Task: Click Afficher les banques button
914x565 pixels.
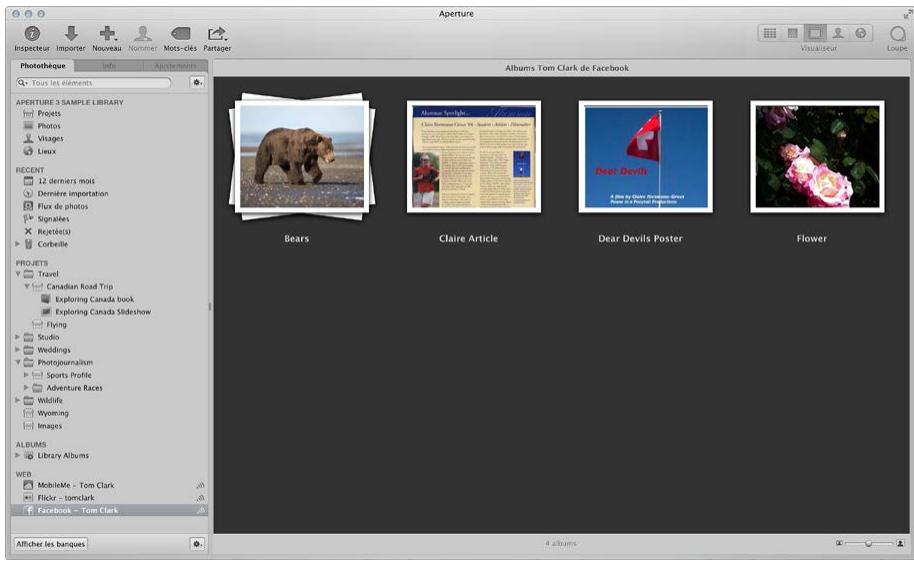Action: (51, 544)
